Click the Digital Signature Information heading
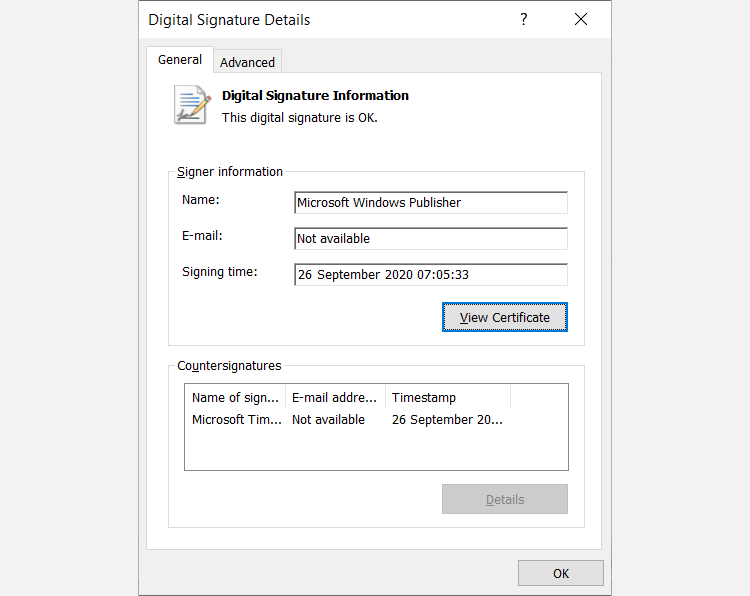 [315, 96]
